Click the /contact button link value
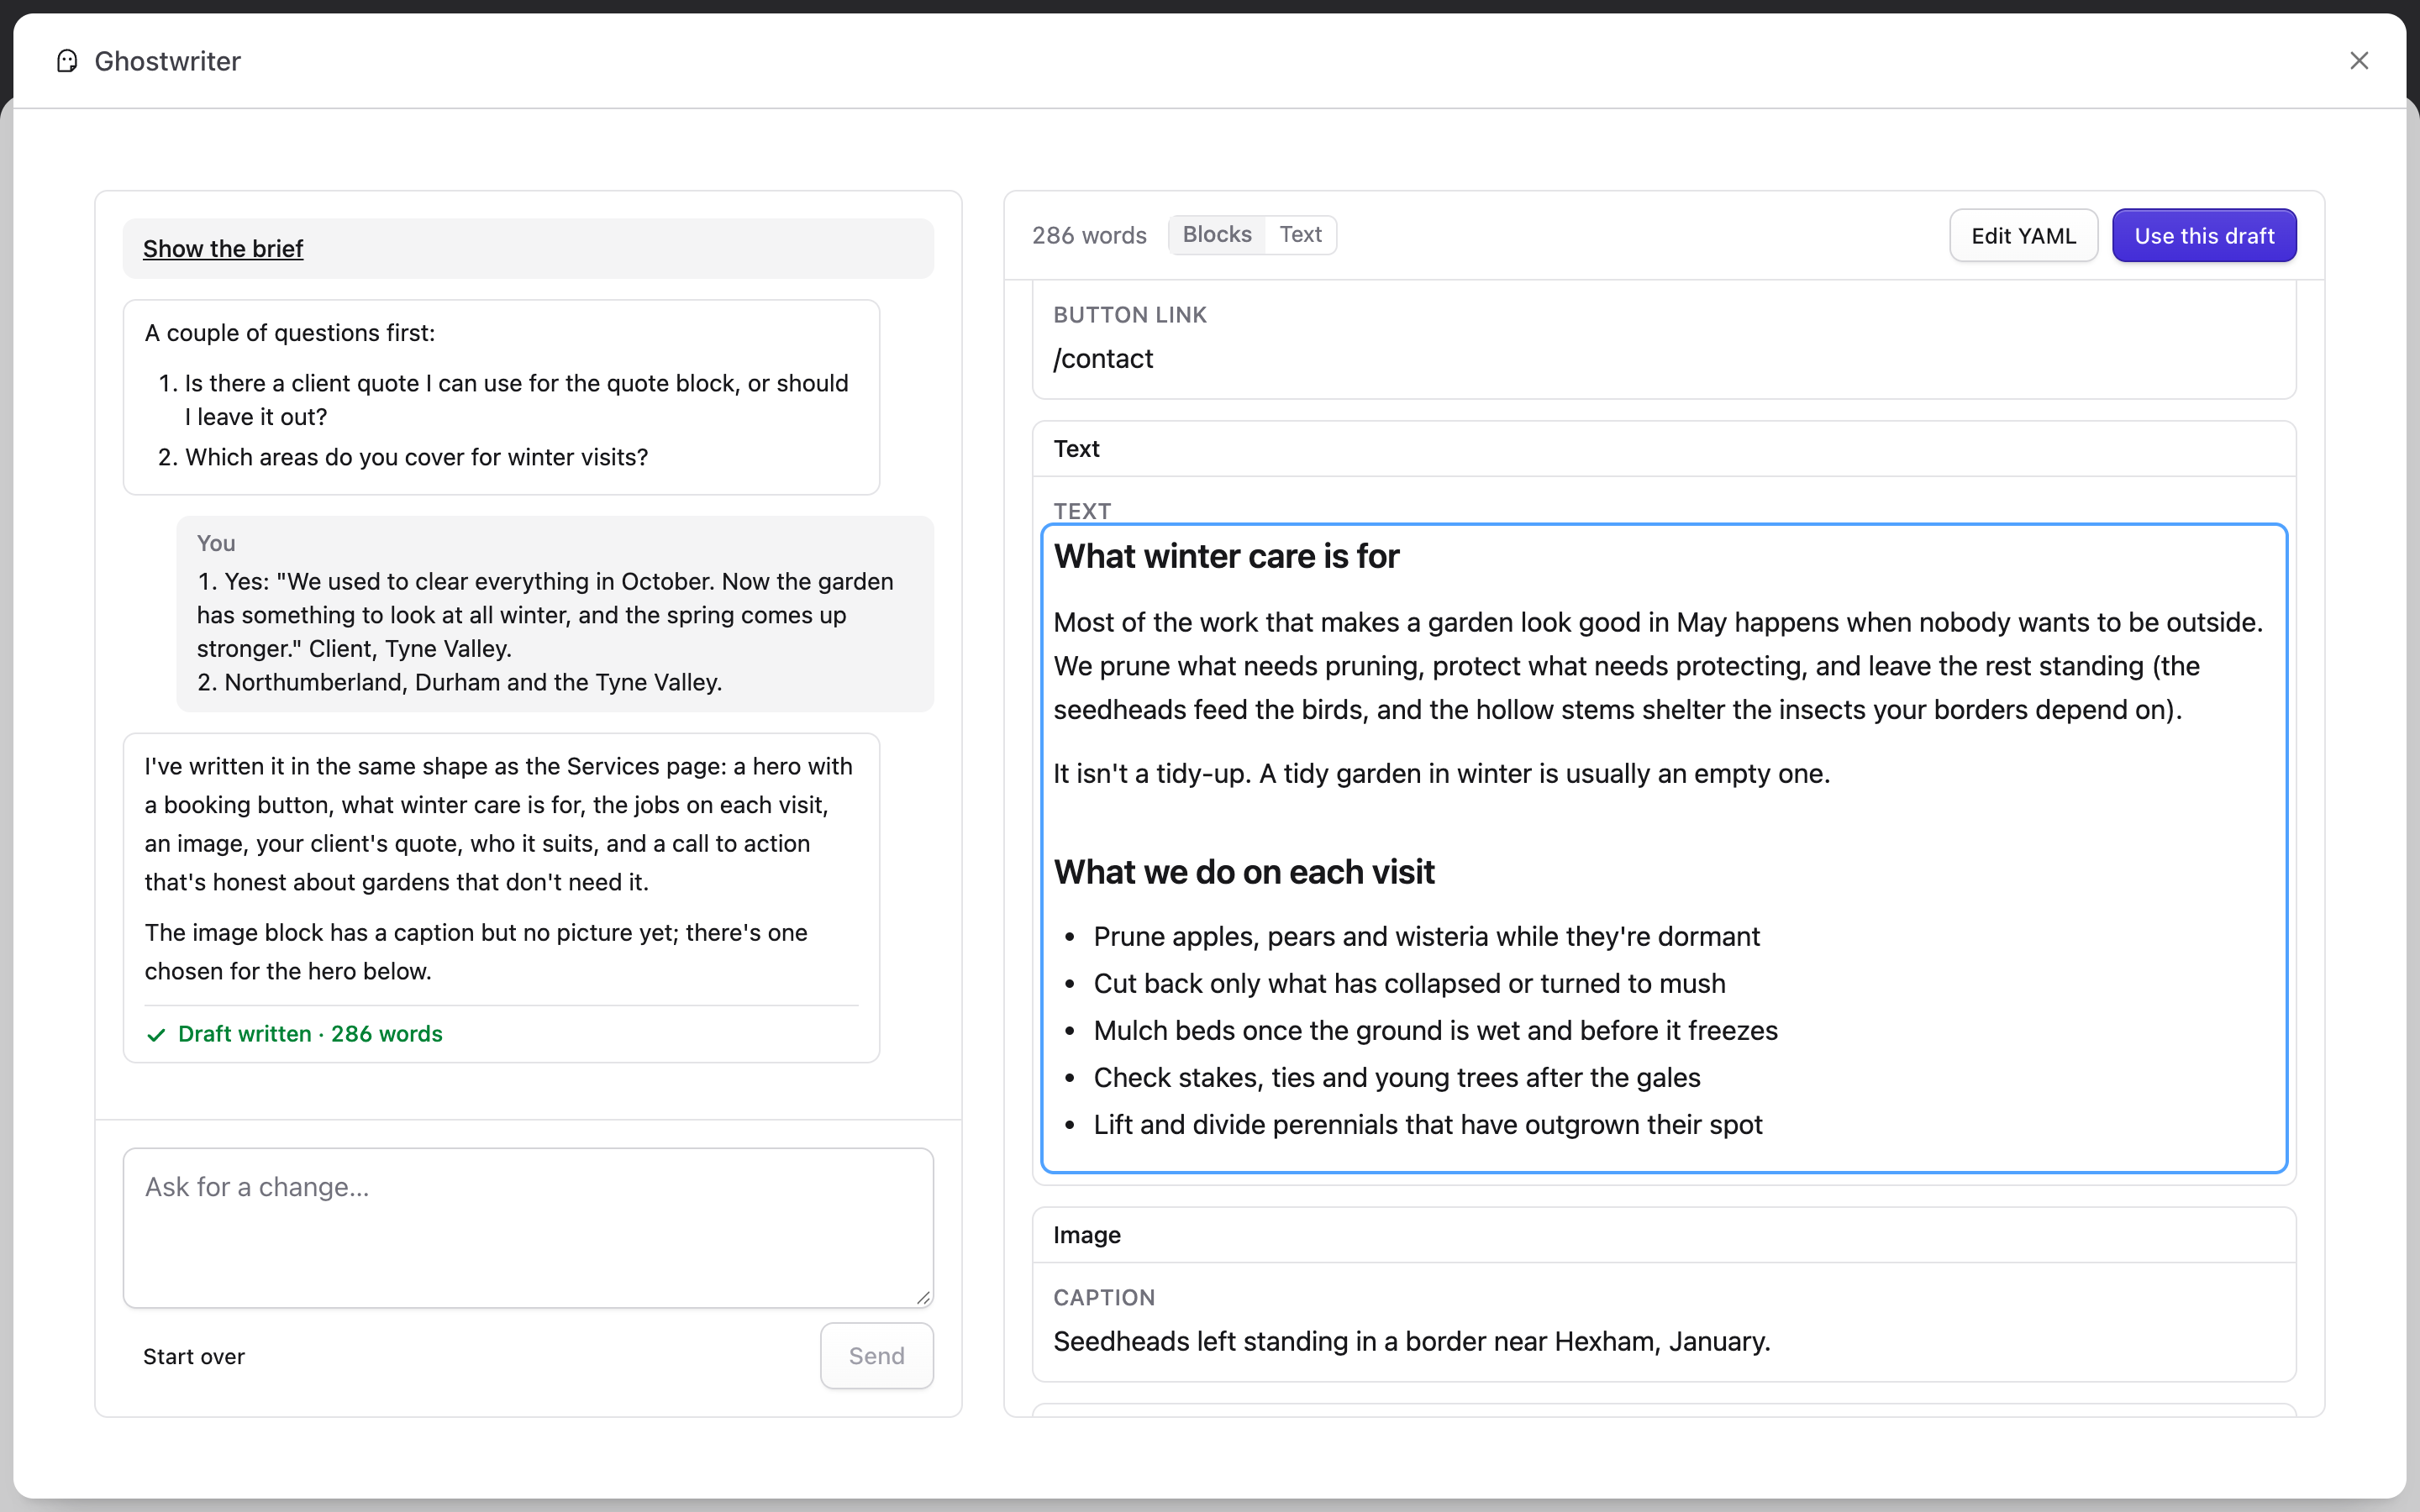The image size is (2420, 1512). point(1103,358)
